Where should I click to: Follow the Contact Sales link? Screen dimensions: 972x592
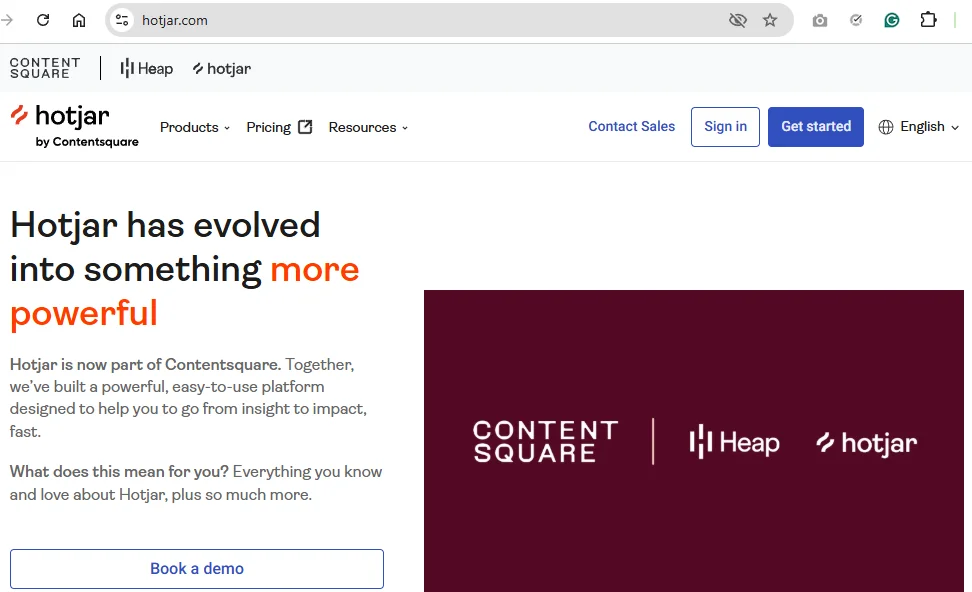click(x=631, y=126)
